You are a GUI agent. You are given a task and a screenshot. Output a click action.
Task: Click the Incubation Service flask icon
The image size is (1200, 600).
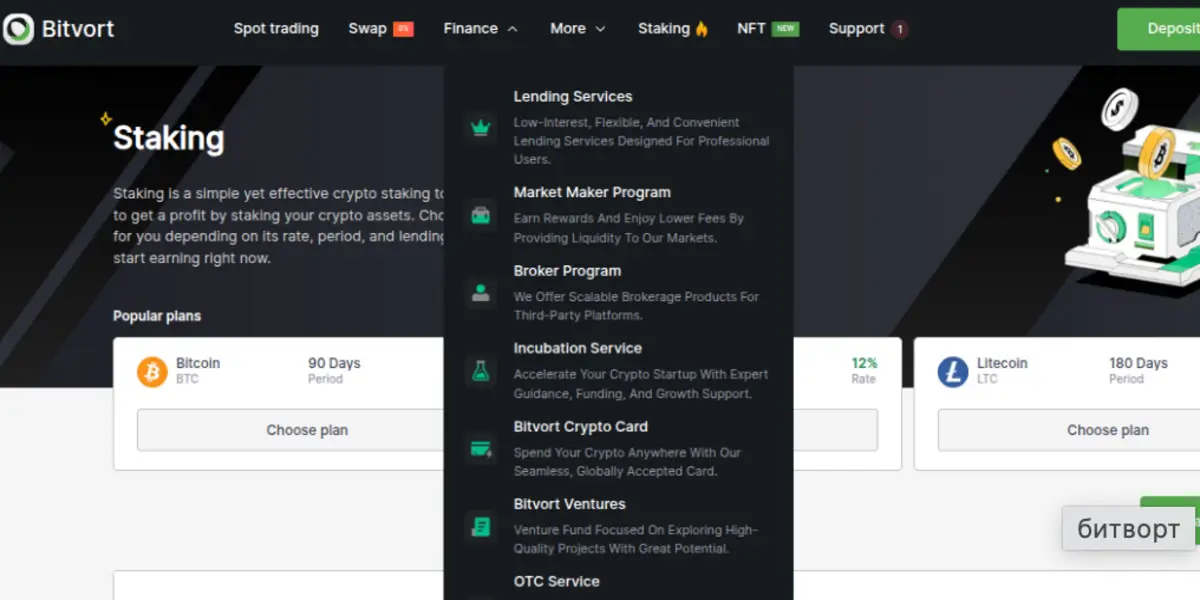[x=481, y=370]
